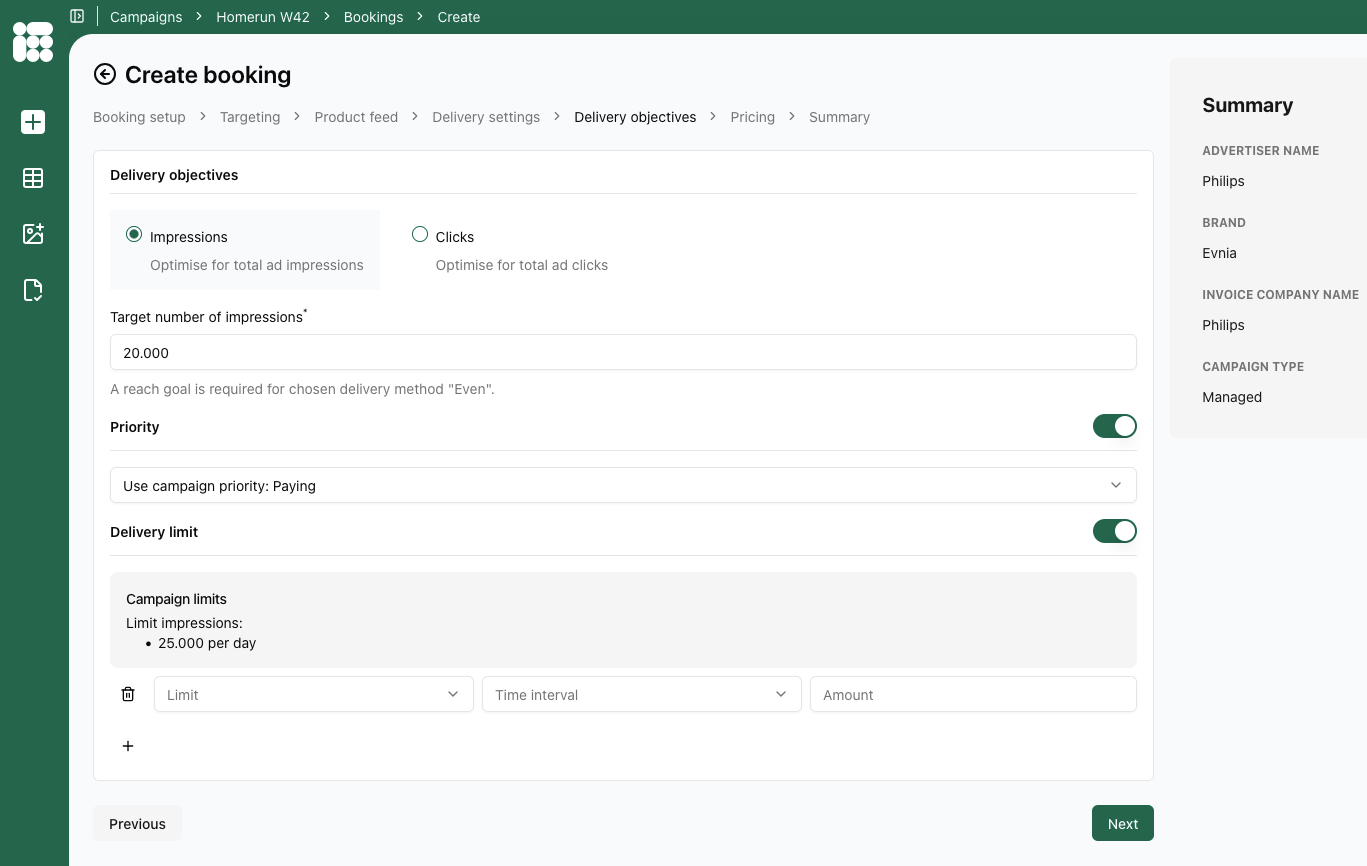Viewport: 1367px width, 866px height.
Task: Go to Delivery settings step
Action: pyautogui.click(x=486, y=117)
